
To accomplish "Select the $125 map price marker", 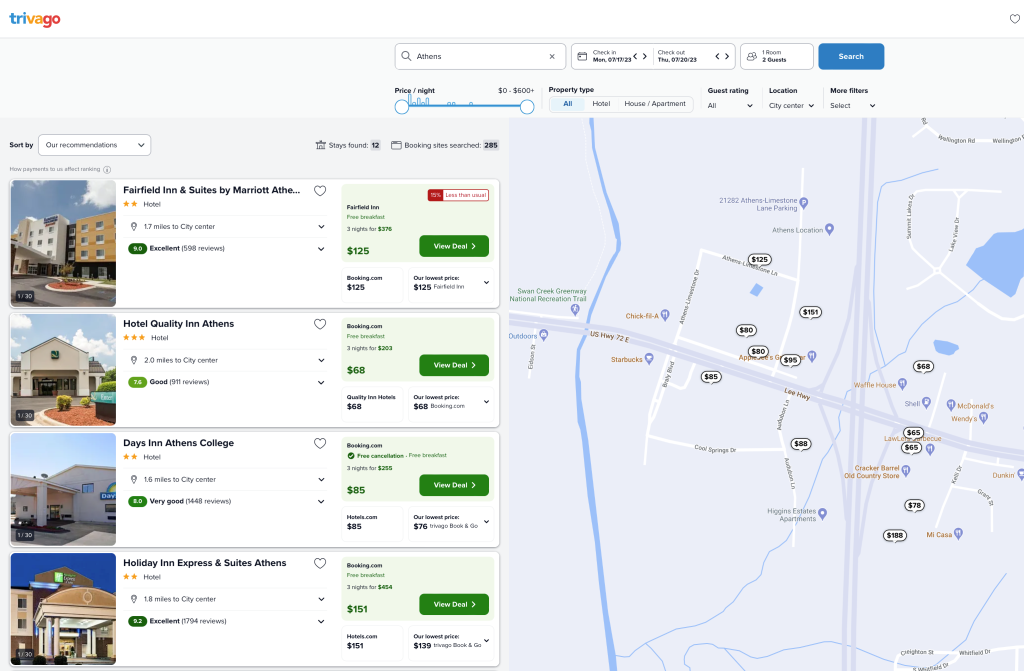I will click(x=759, y=260).
